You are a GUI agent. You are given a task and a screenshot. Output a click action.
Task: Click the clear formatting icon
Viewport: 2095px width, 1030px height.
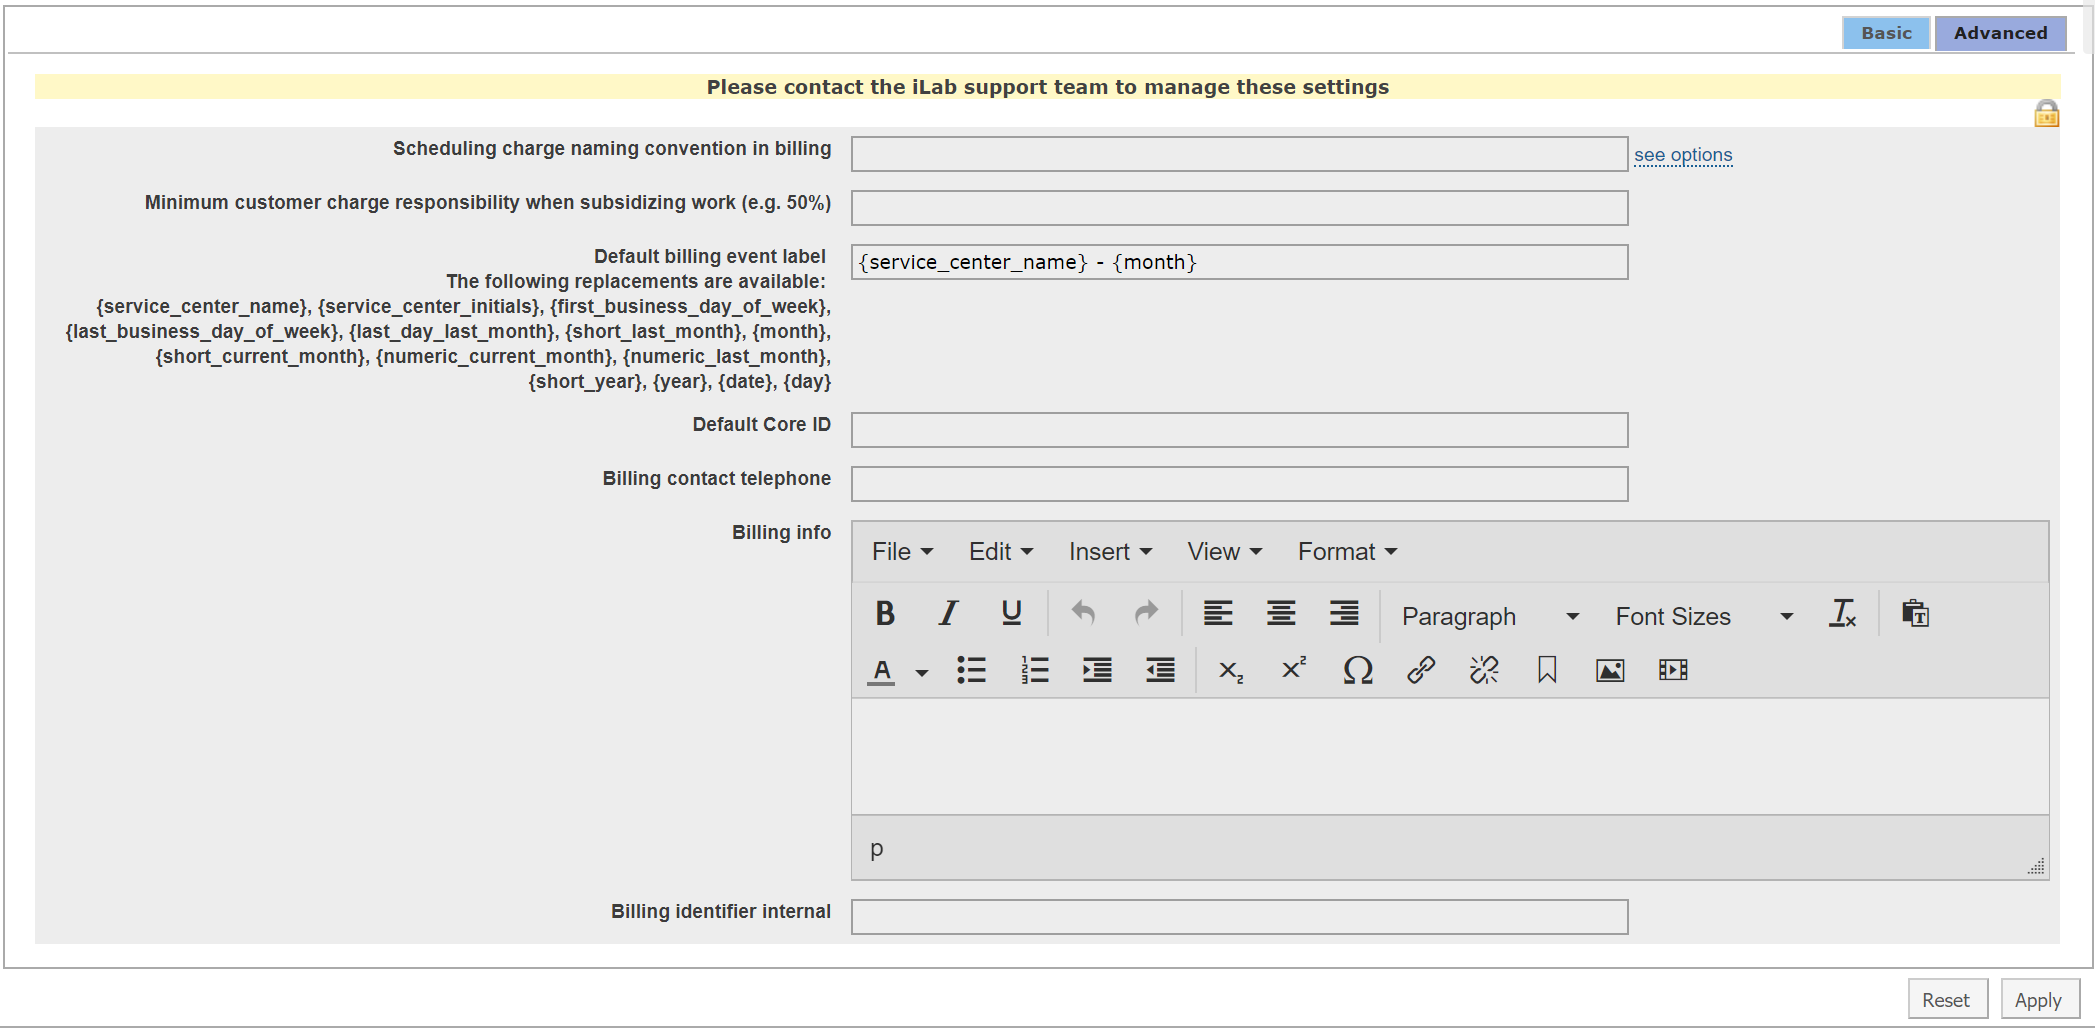1842,614
